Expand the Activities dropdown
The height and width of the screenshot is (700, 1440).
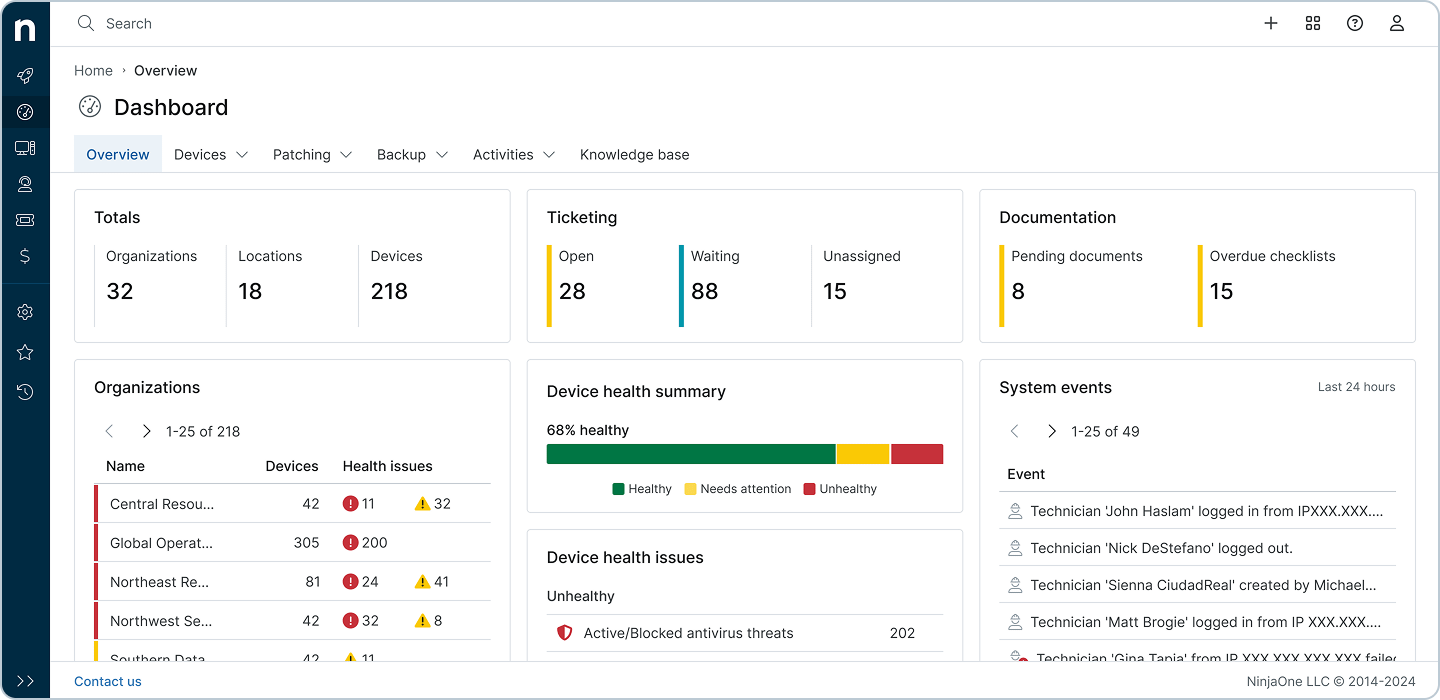[x=513, y=154]
